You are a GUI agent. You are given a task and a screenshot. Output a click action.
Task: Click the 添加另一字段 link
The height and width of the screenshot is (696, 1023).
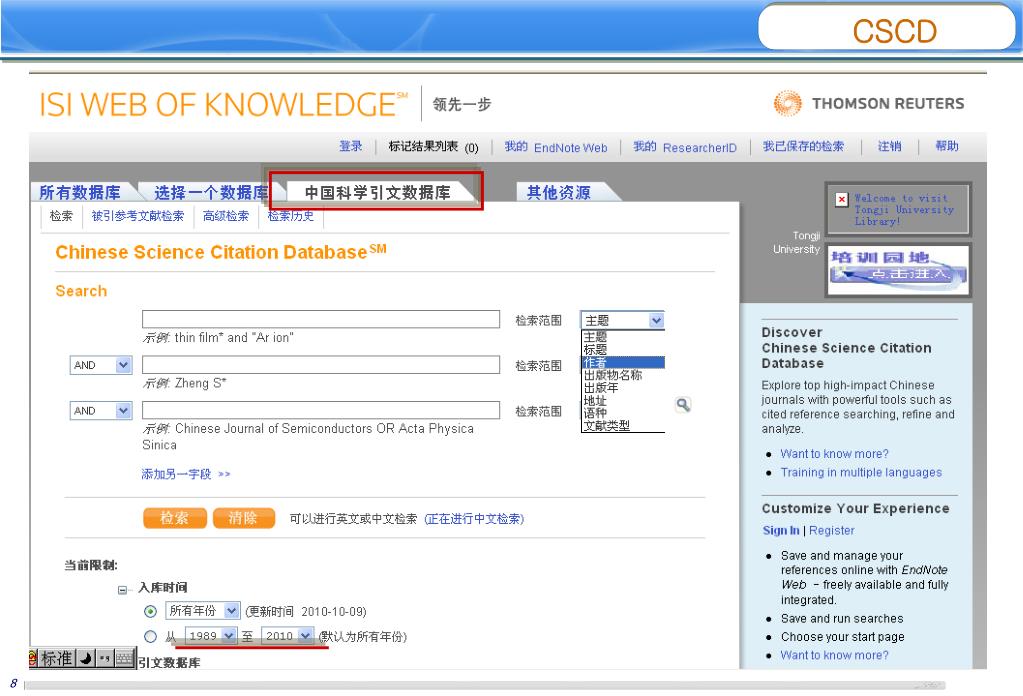tap(186, 474)
